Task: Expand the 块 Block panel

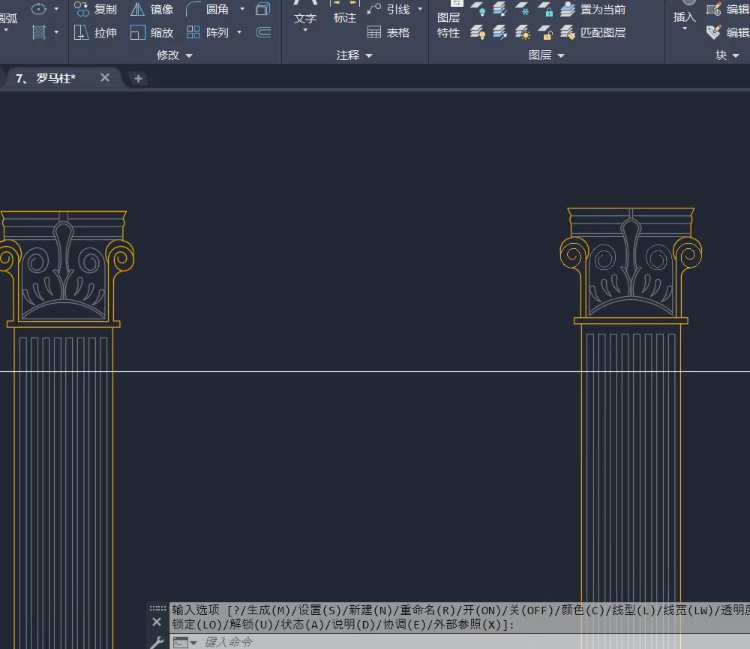Action: tap(727, 55)
